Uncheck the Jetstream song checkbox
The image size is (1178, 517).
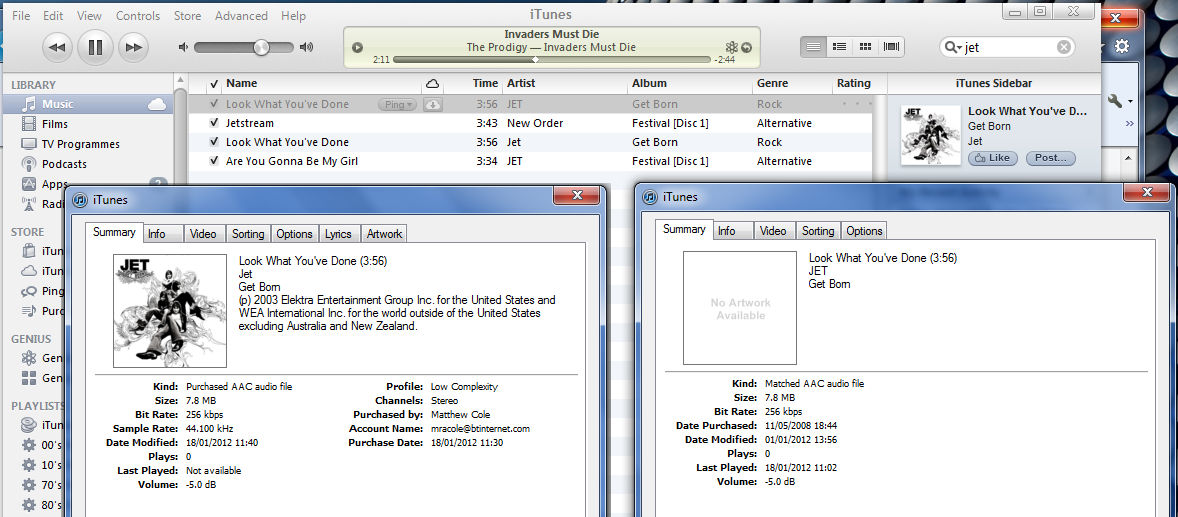tap(214, 123)
